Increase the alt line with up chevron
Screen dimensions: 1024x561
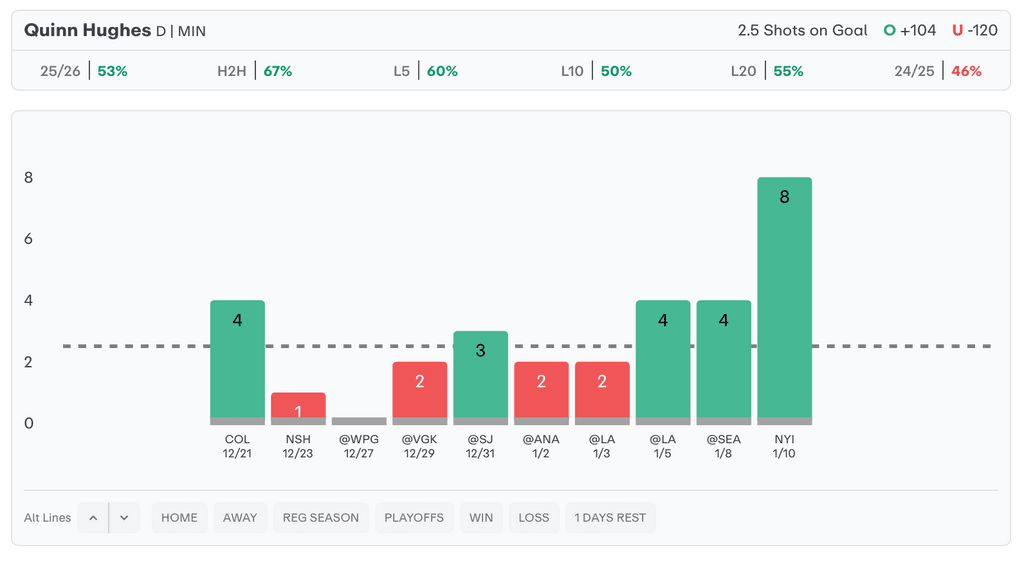93,518
